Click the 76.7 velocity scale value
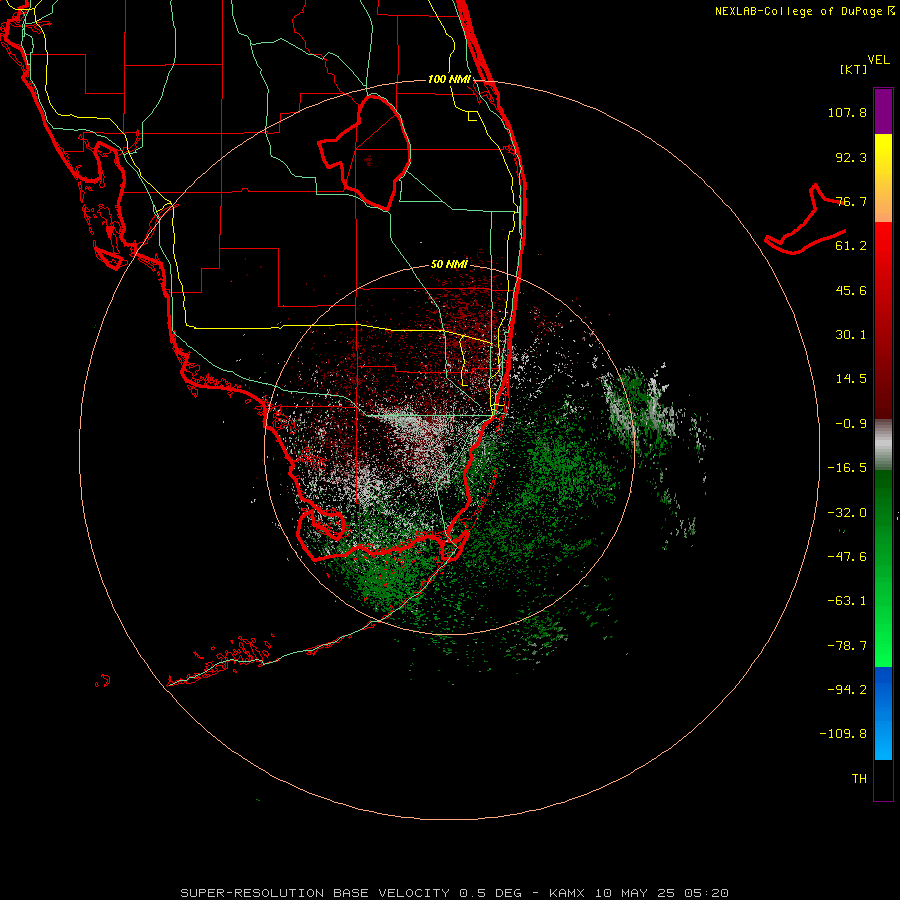This screenshot has height=900, width=900. [851, 201]
